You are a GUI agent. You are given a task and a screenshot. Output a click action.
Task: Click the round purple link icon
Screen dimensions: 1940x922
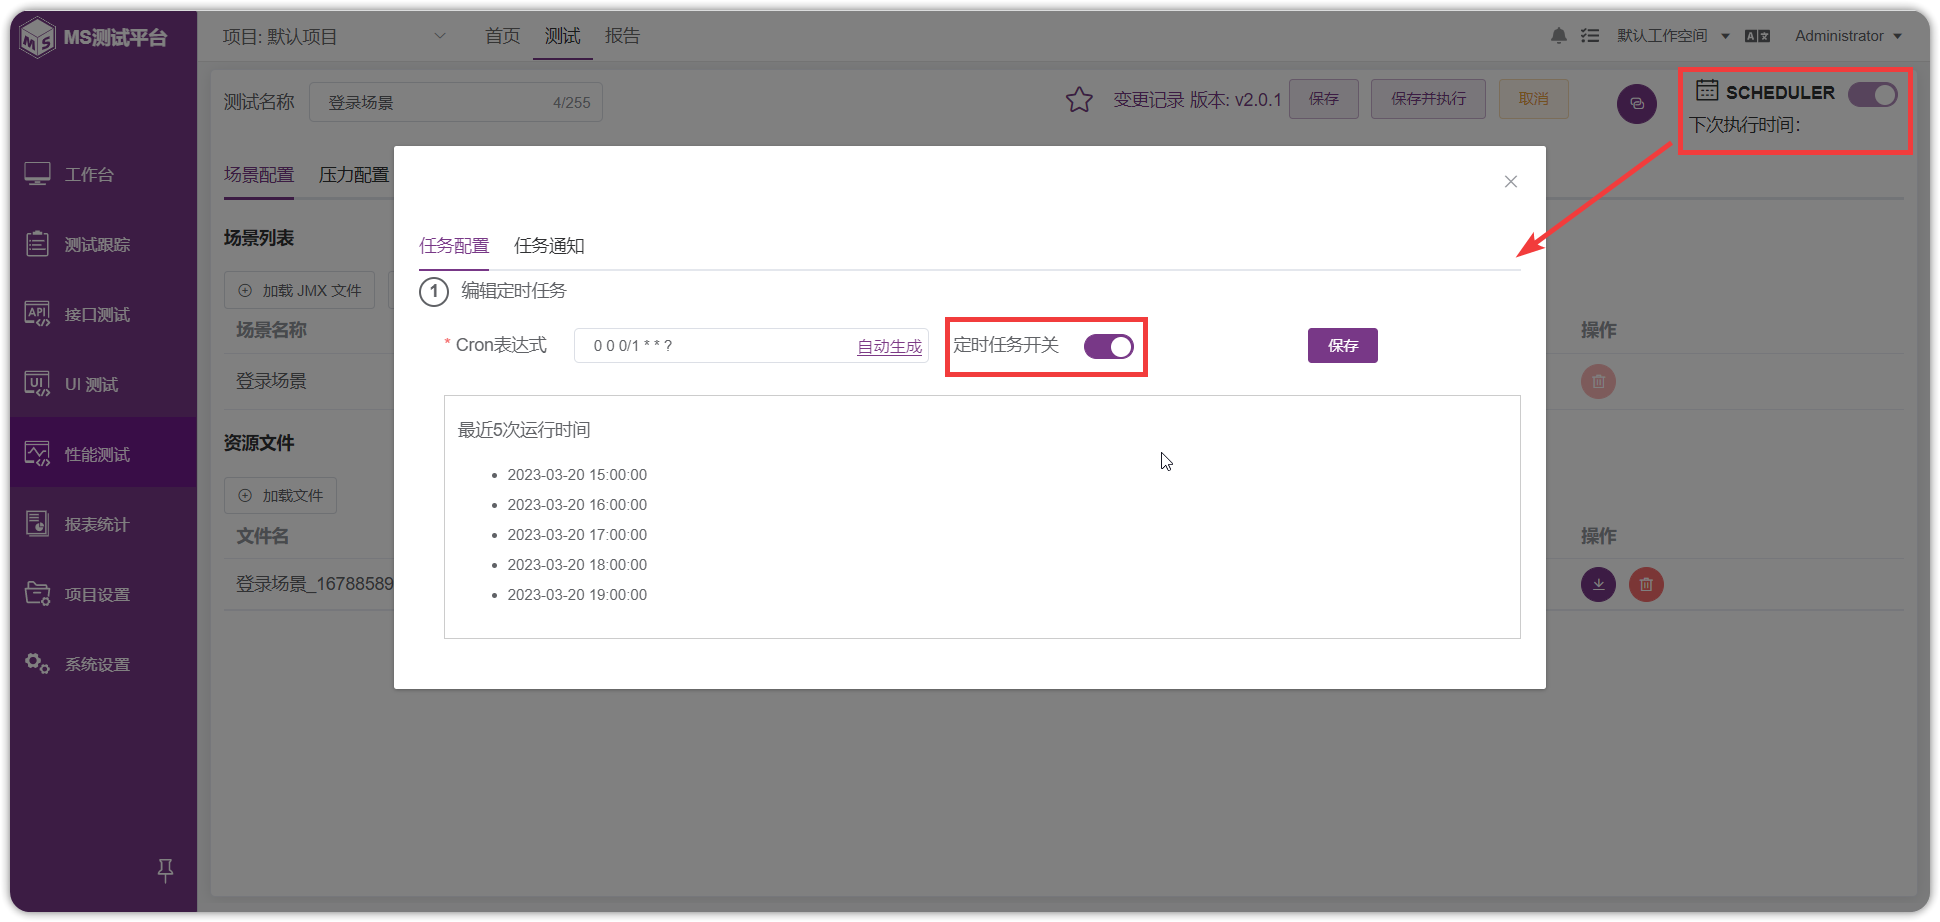[1637, 104]
